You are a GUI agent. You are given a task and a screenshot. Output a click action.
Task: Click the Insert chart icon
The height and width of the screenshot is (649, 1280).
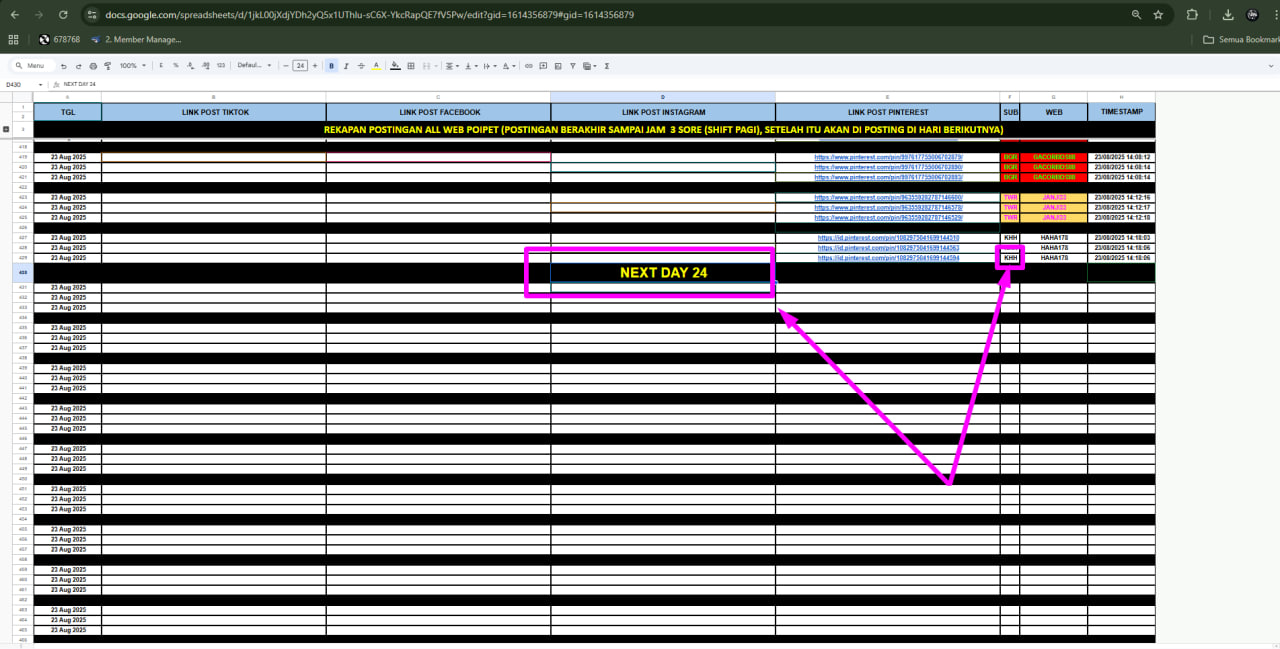[x=558, y=66]
